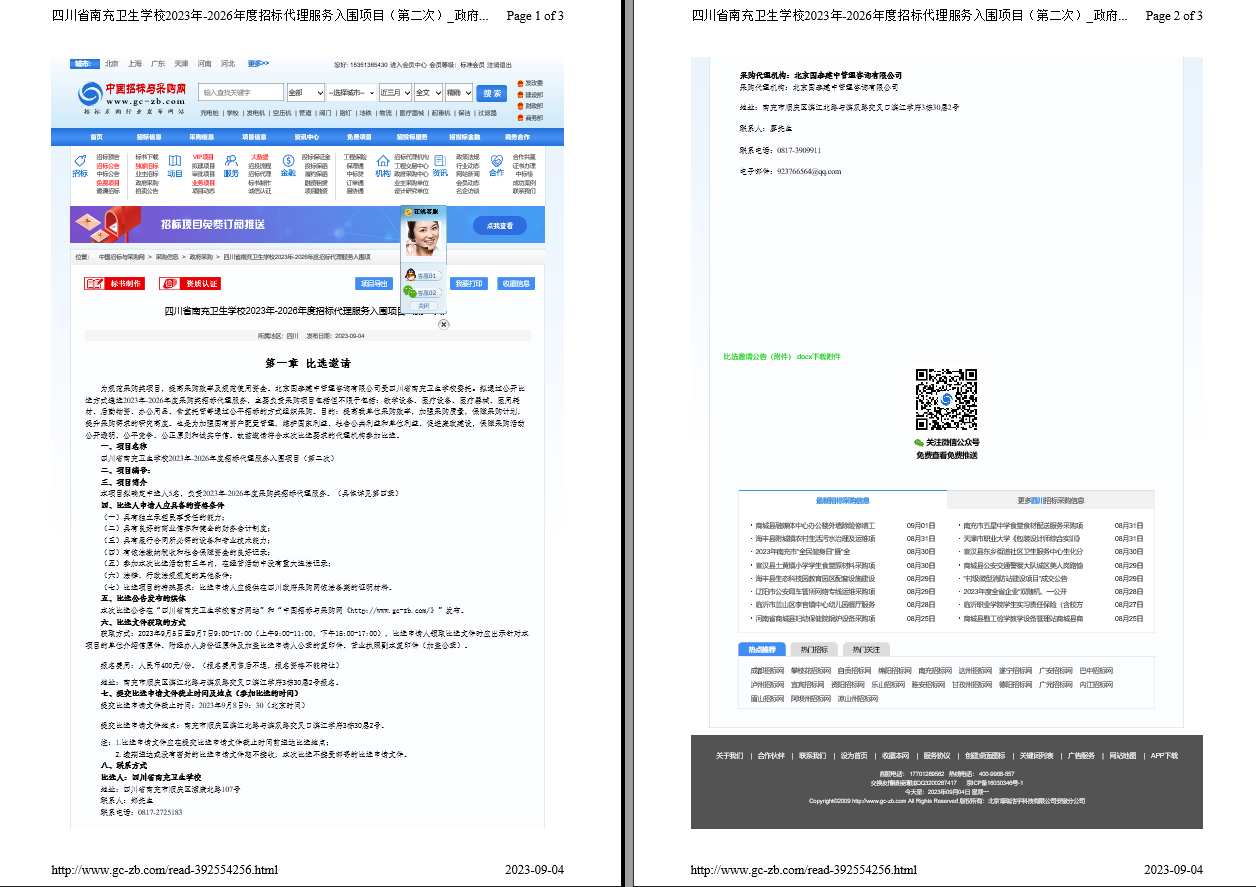Open the 资讯中心 nav tab

(x=307, y=137)
